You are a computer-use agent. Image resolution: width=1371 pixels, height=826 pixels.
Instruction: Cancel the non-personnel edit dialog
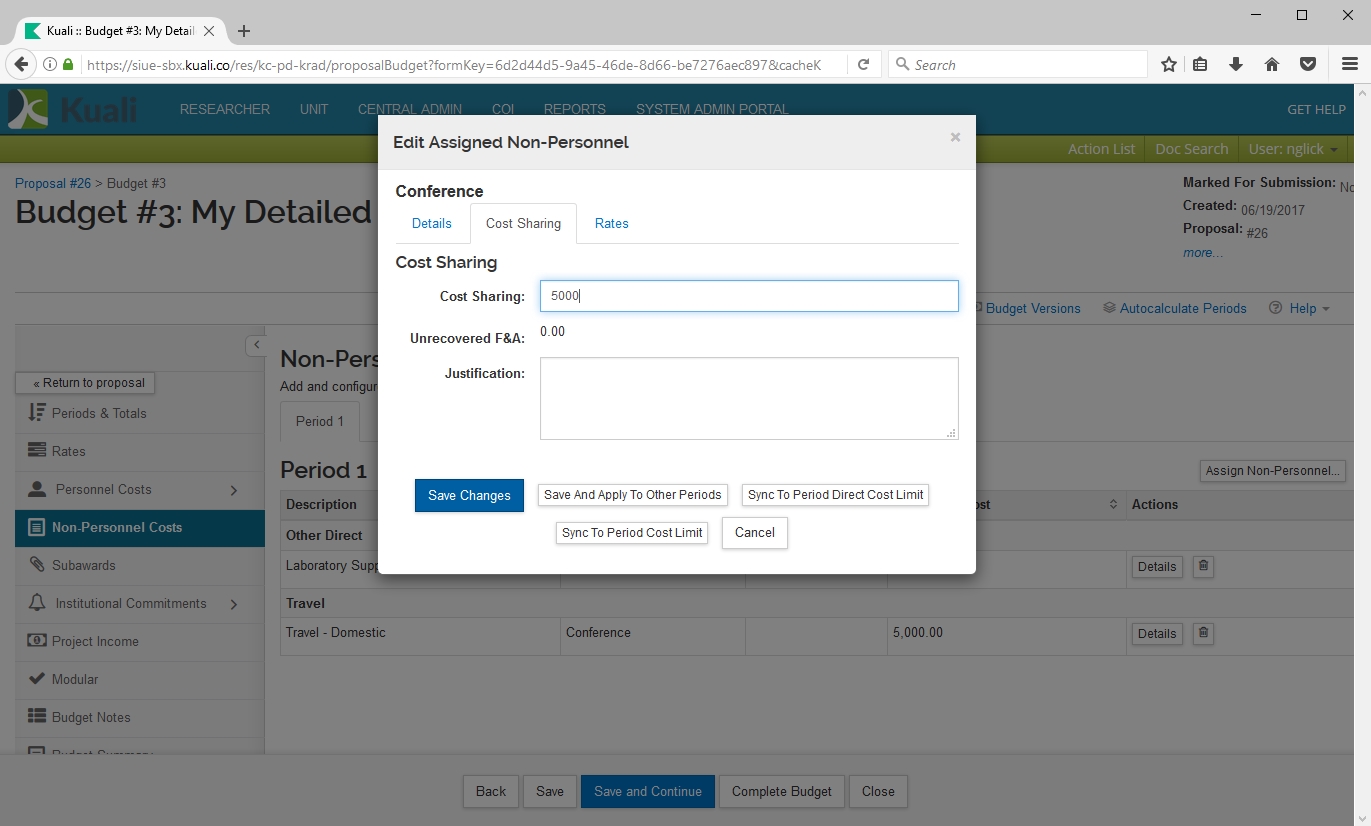click(754, 533)
